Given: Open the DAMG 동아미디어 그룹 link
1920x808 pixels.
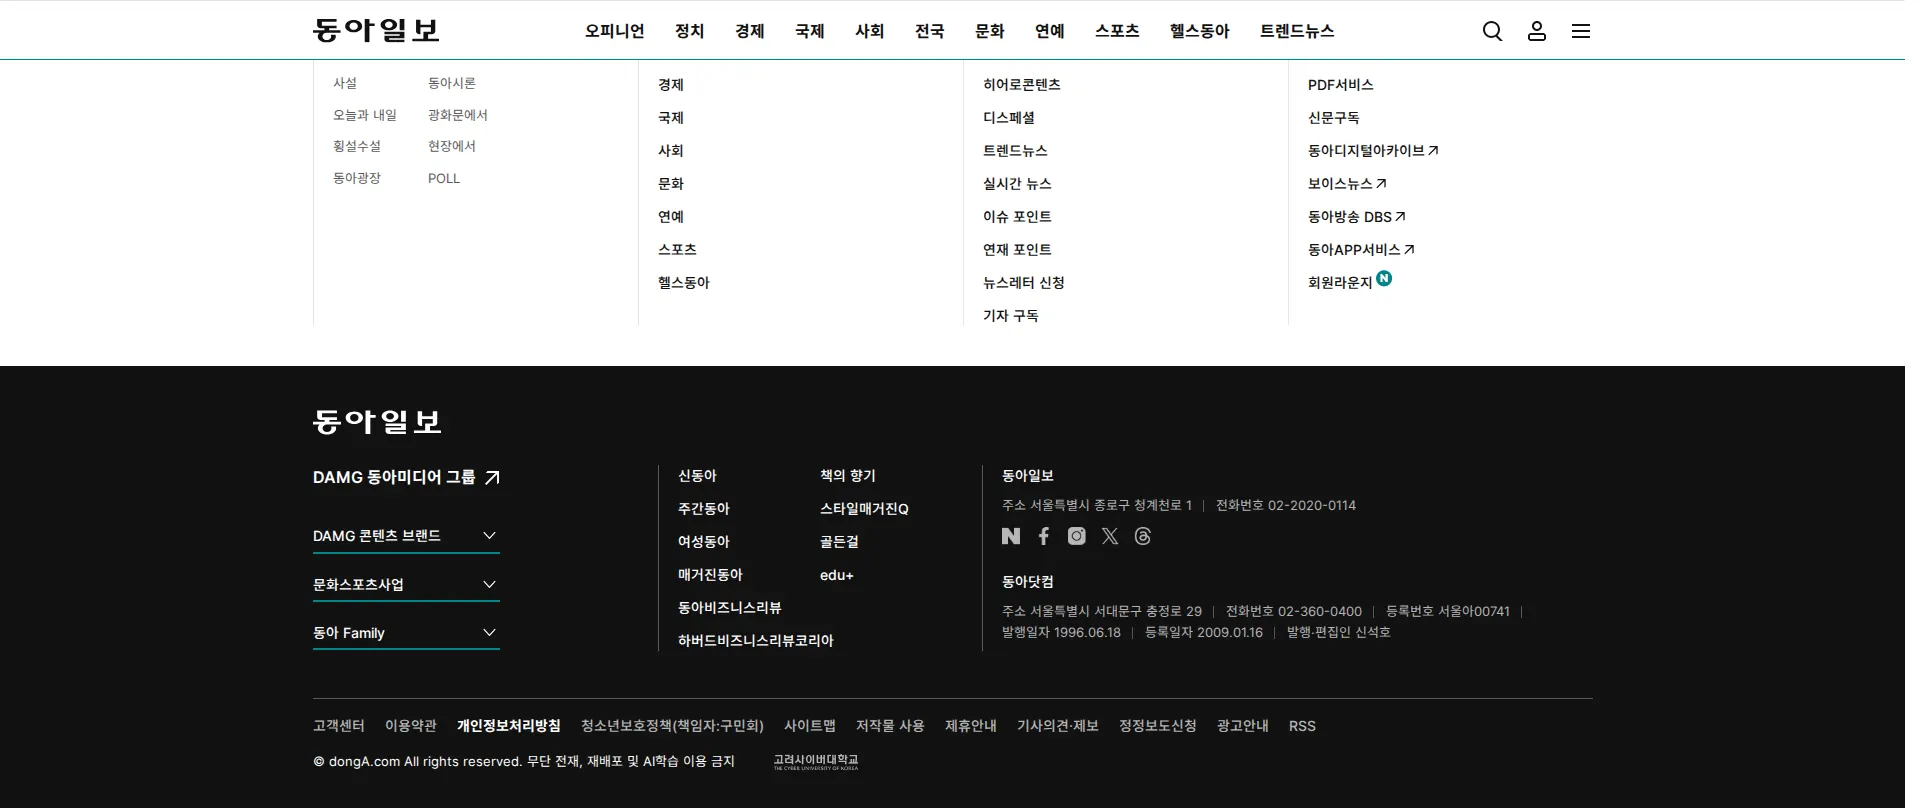Looking at the screenshot, I should [406, 477].
